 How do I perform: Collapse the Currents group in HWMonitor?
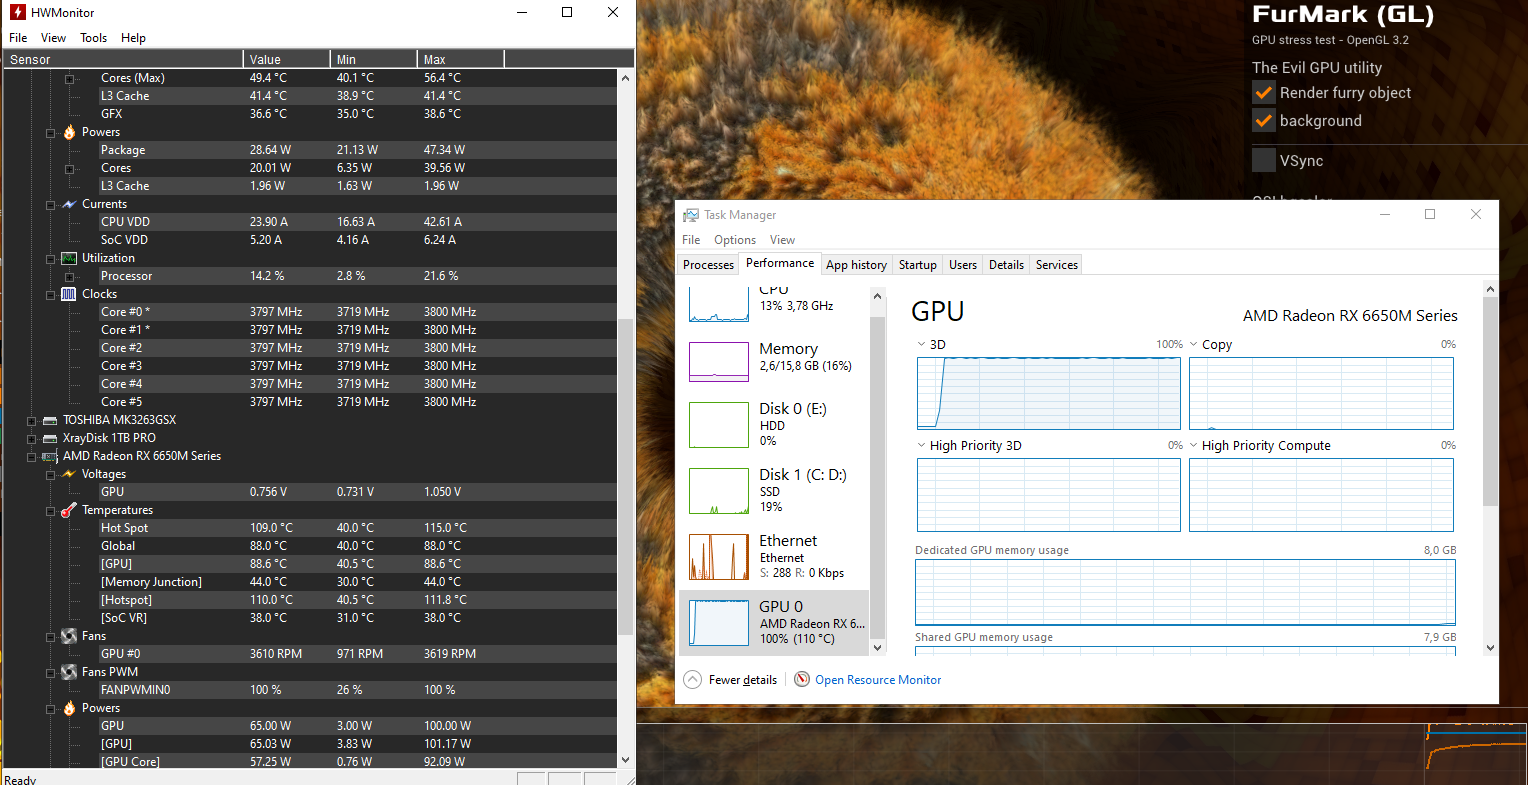click(50, 205)
